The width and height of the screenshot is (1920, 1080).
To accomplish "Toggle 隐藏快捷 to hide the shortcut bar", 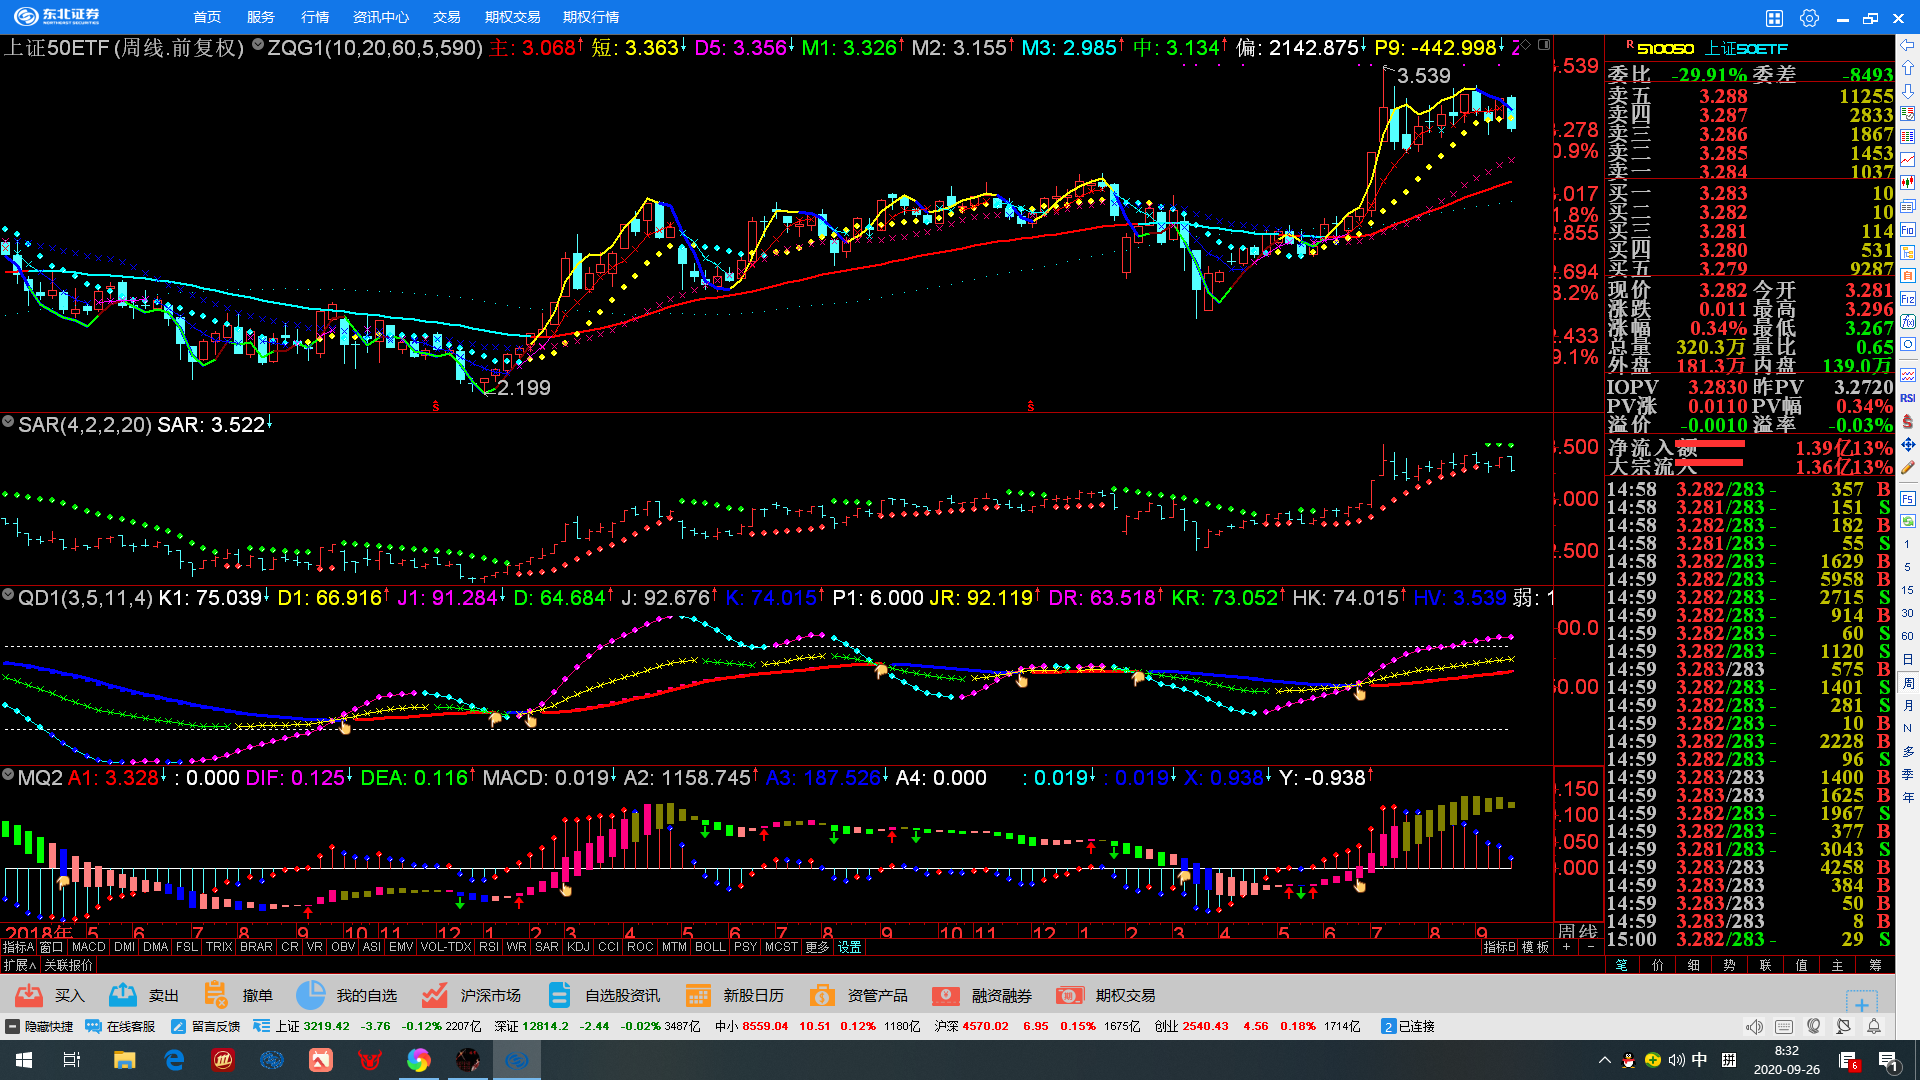I will (x=39, y=1026).
